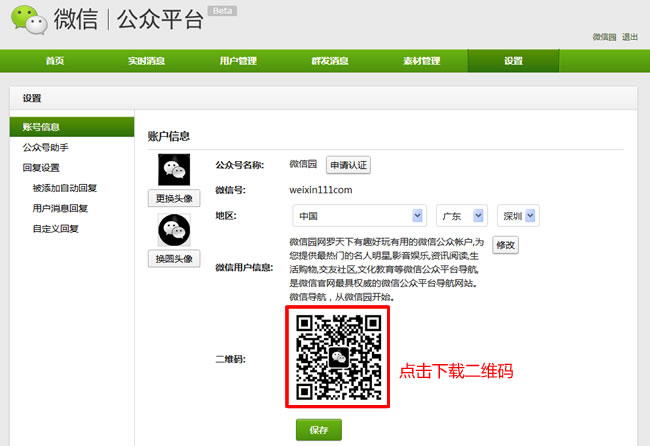Click the 公众号名称 value 微信园
This screenshot has width=650, height=446.
(x=303, y=164)
